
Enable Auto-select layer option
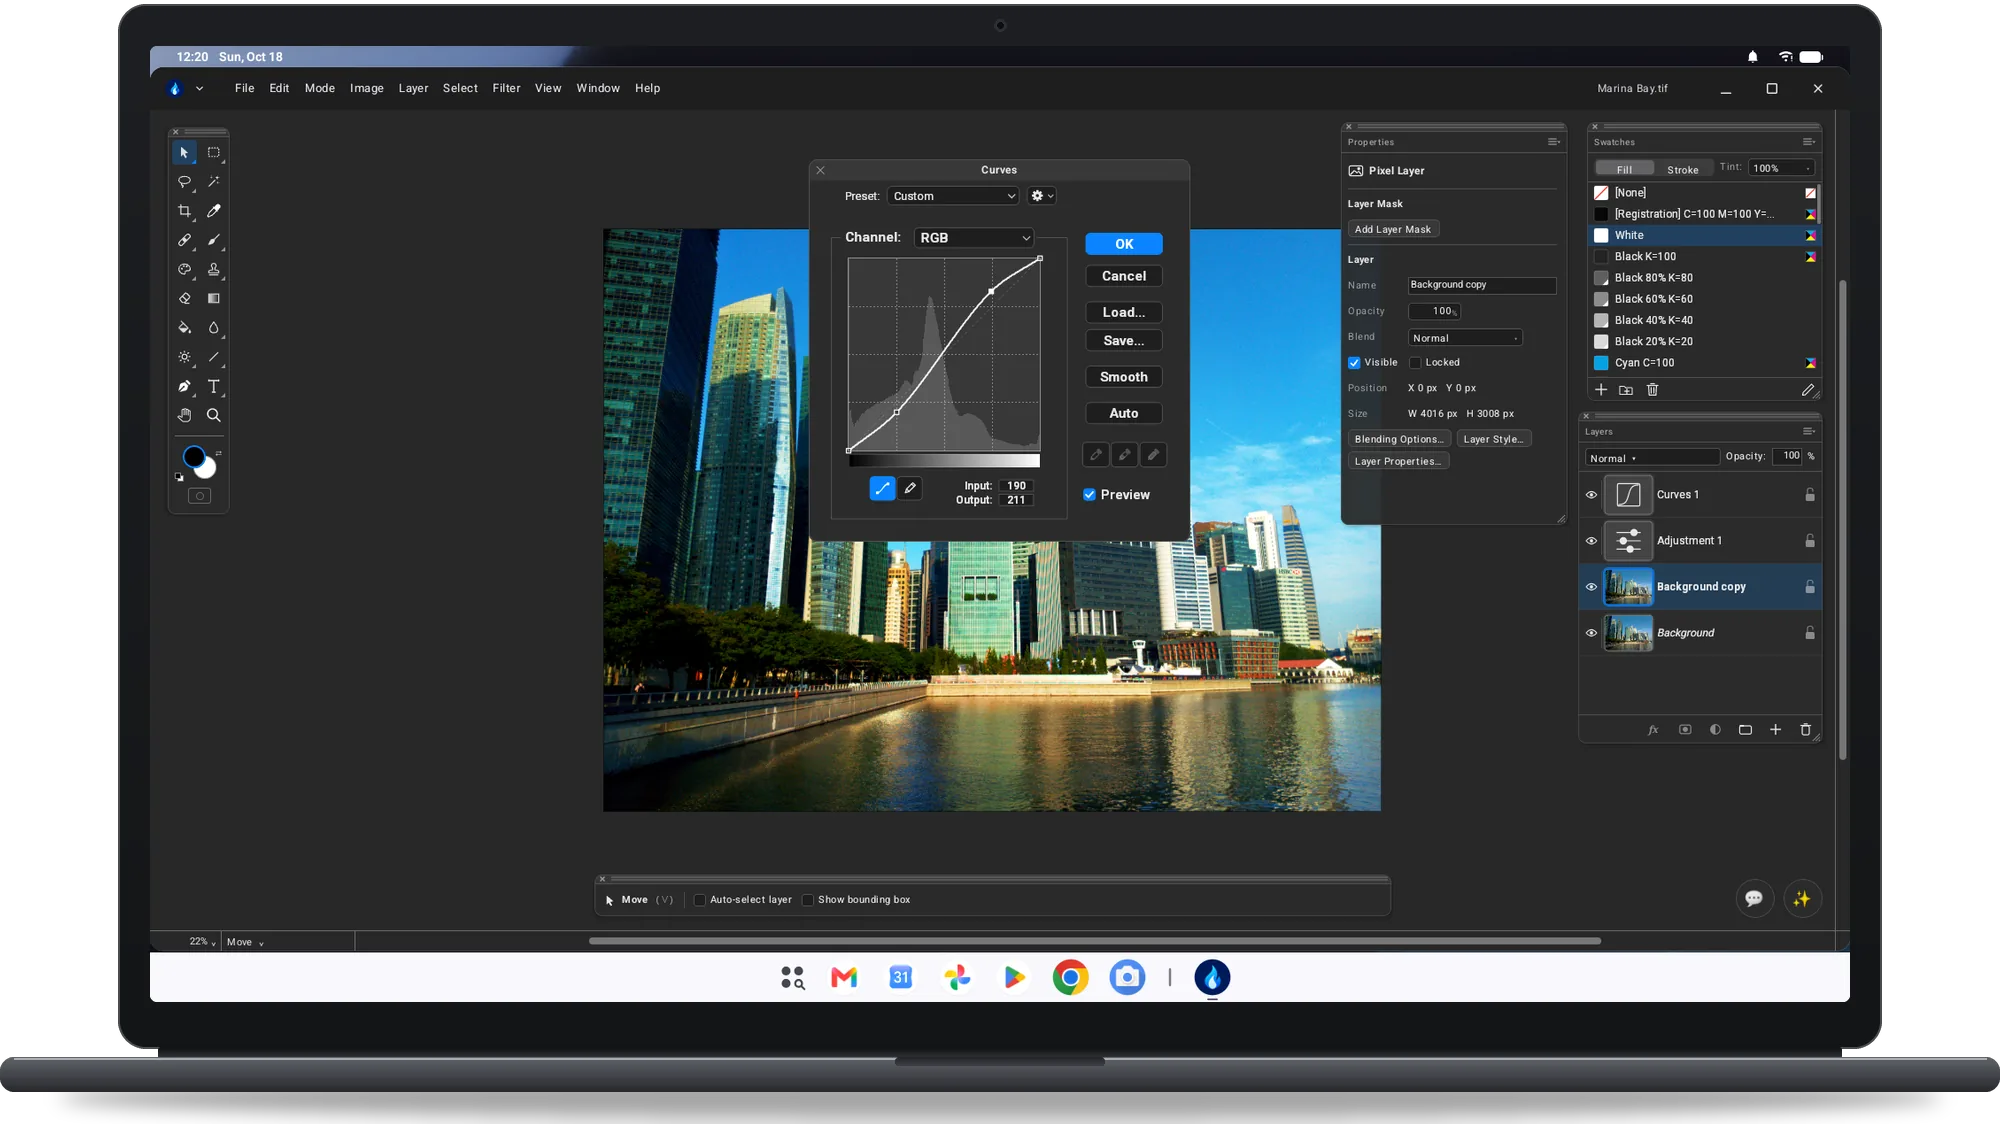[x=700, y=900]
